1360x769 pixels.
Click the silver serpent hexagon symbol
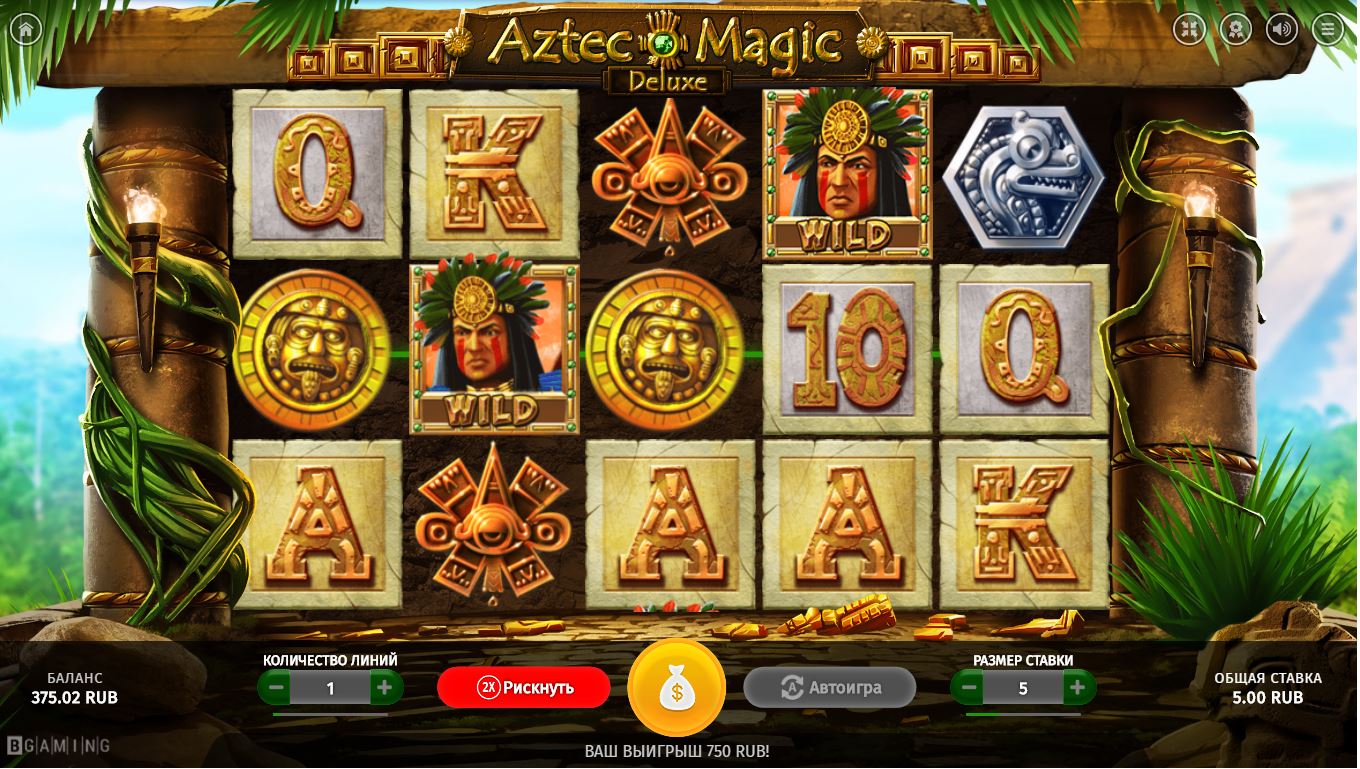pos(1023,177)
